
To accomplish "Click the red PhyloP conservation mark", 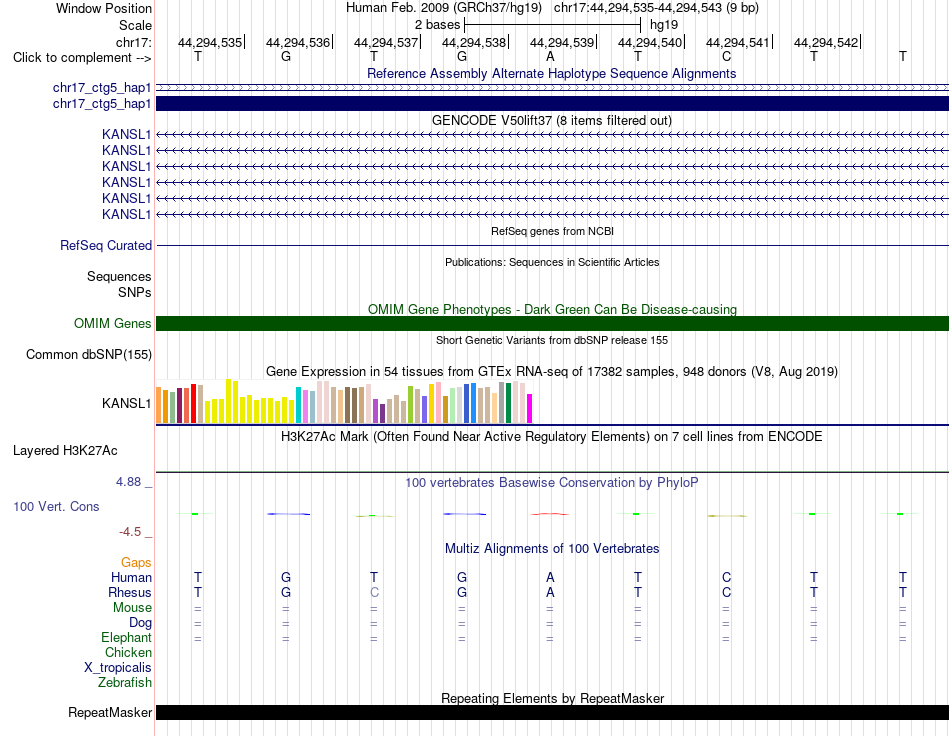I will pyautogui.click(x=550, y=514).
